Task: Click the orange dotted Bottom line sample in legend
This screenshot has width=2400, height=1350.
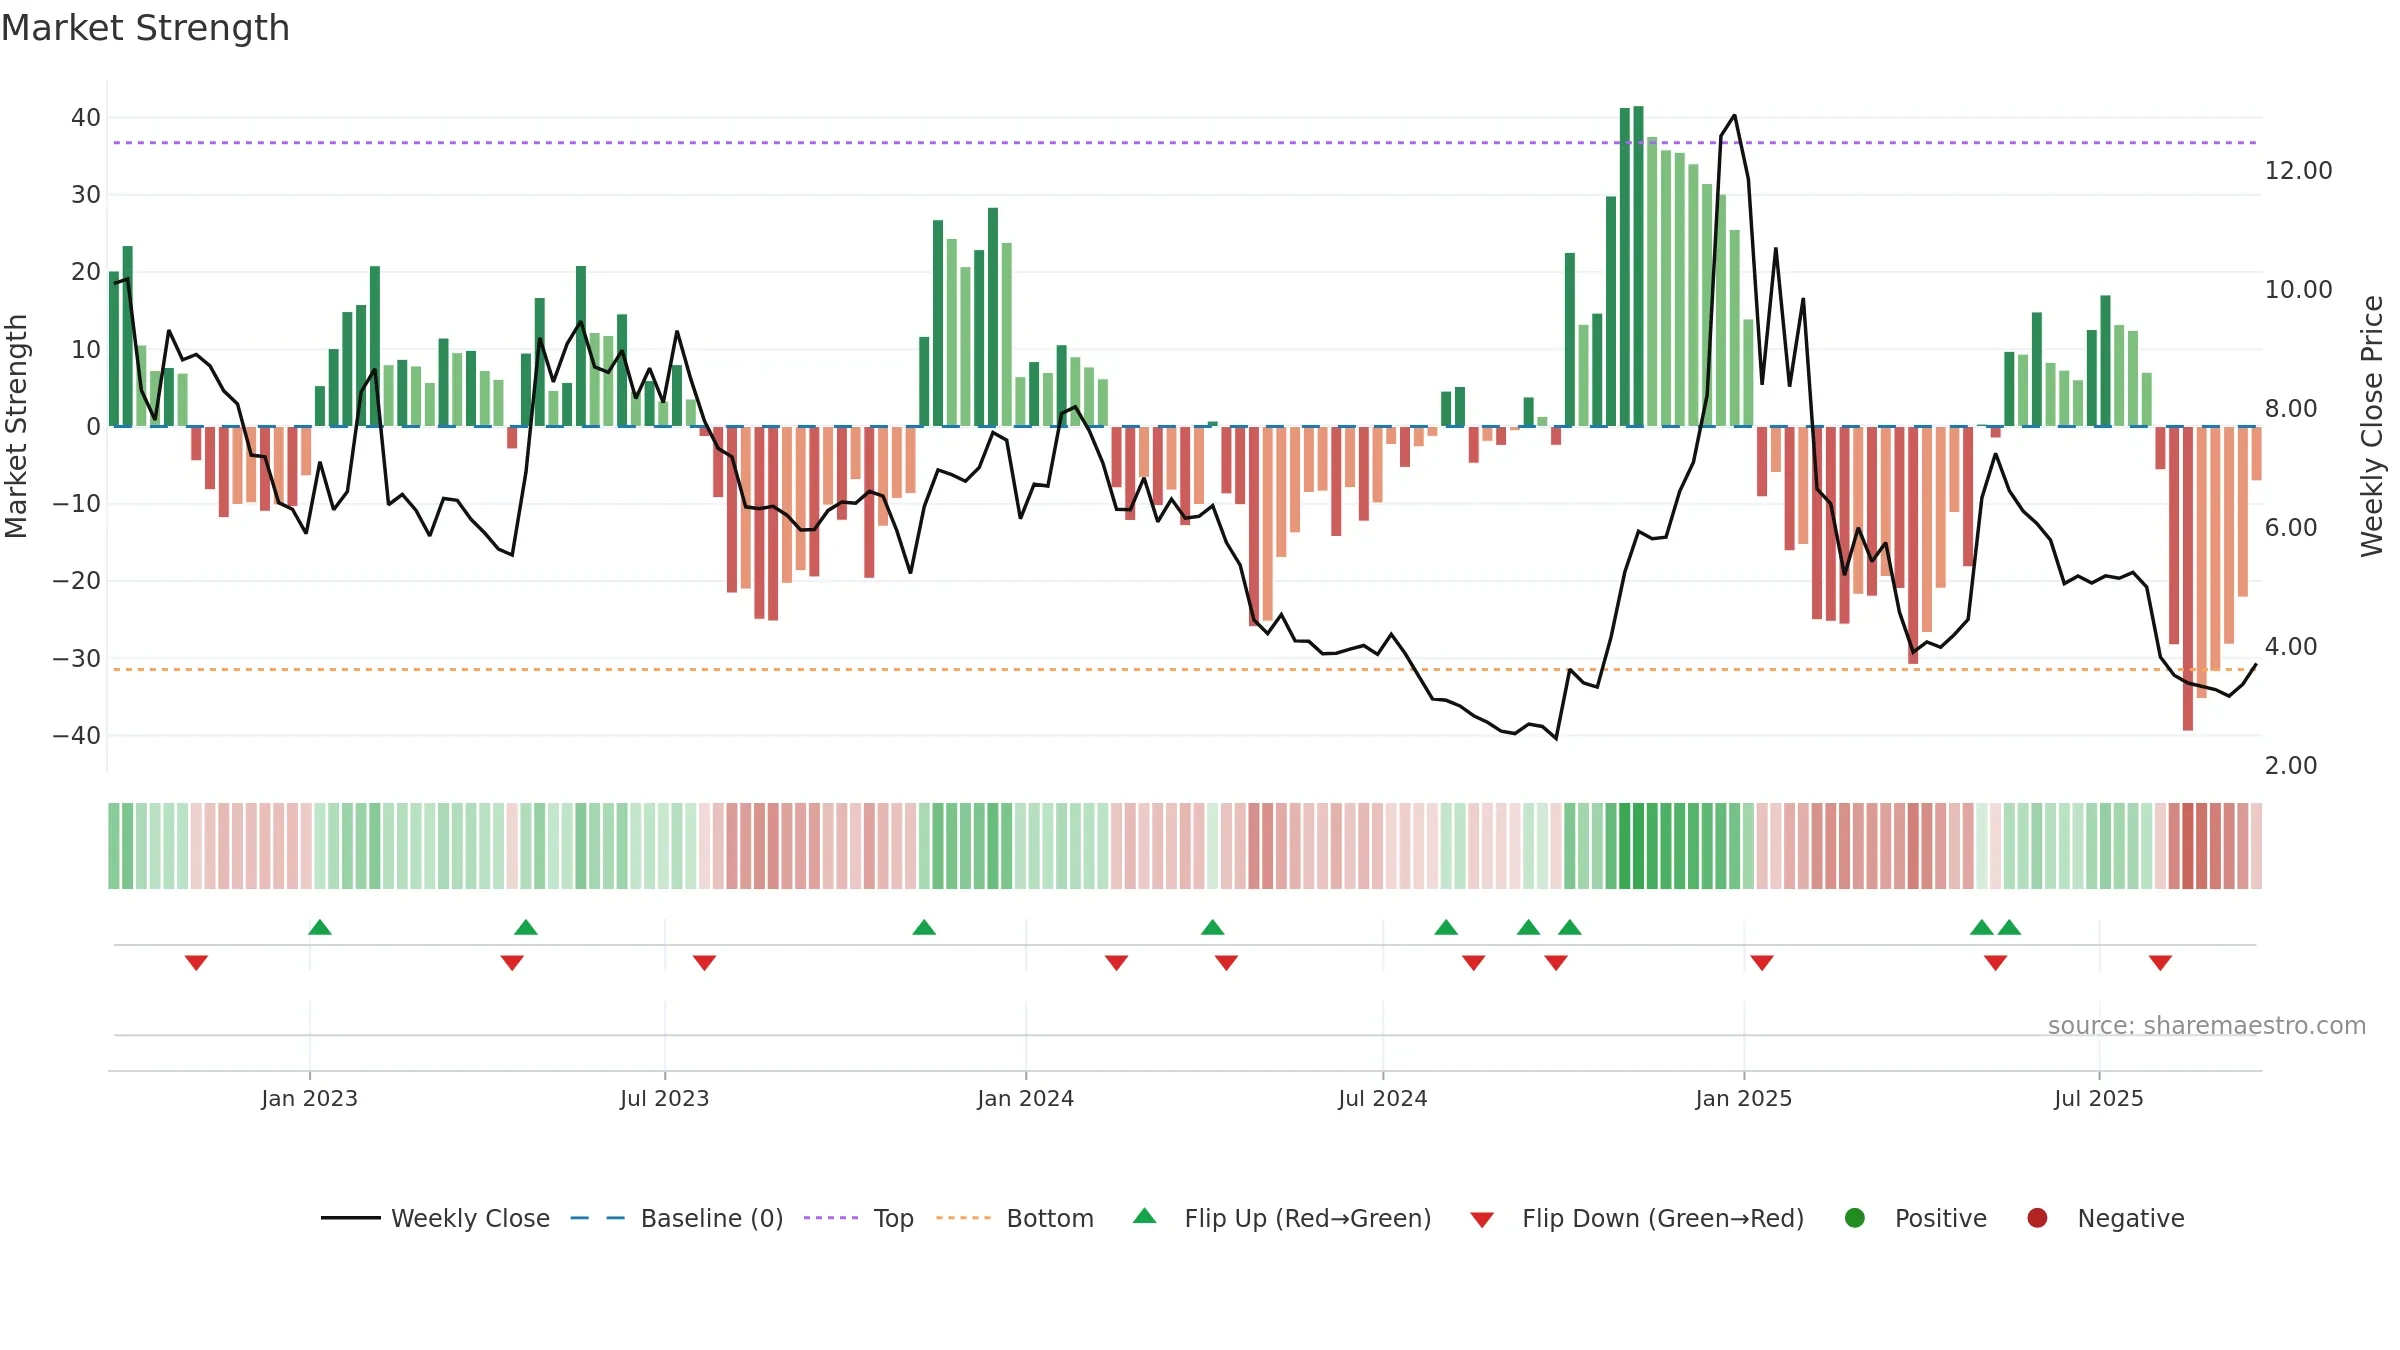Action: click(x=964, y=1218)
